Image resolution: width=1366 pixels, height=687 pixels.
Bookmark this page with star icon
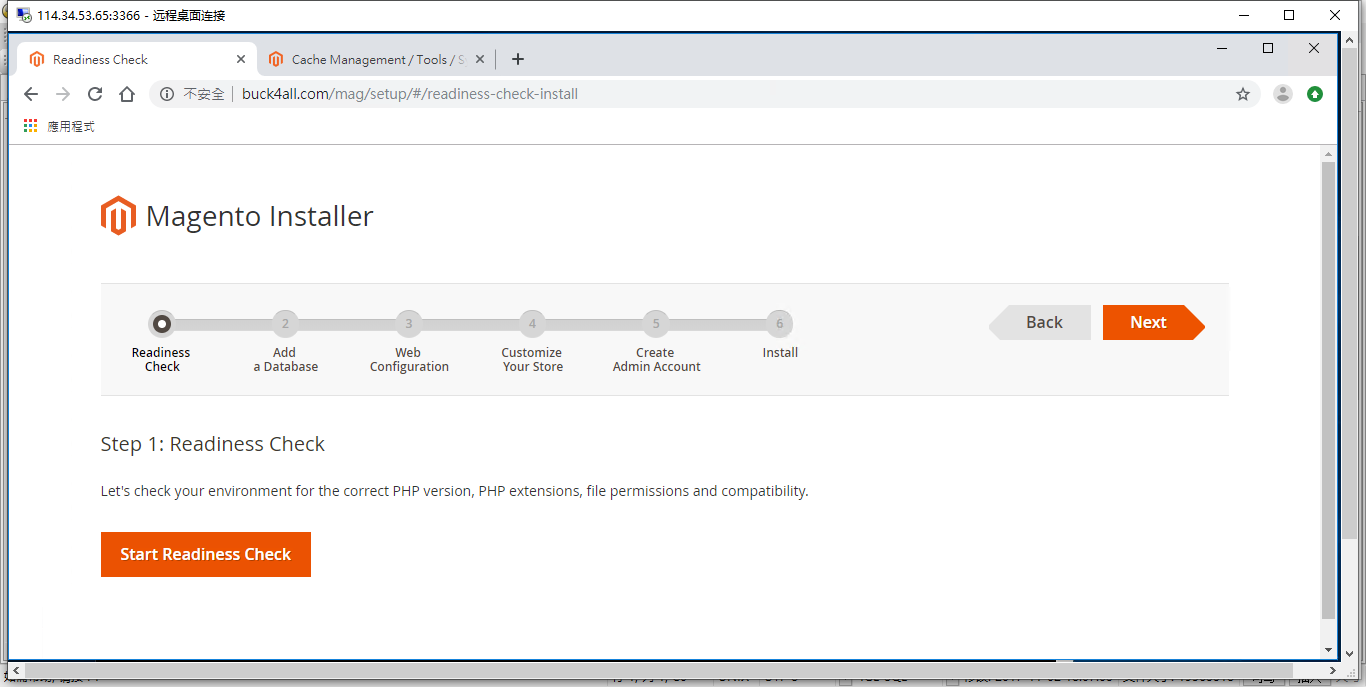point(1243,94)
